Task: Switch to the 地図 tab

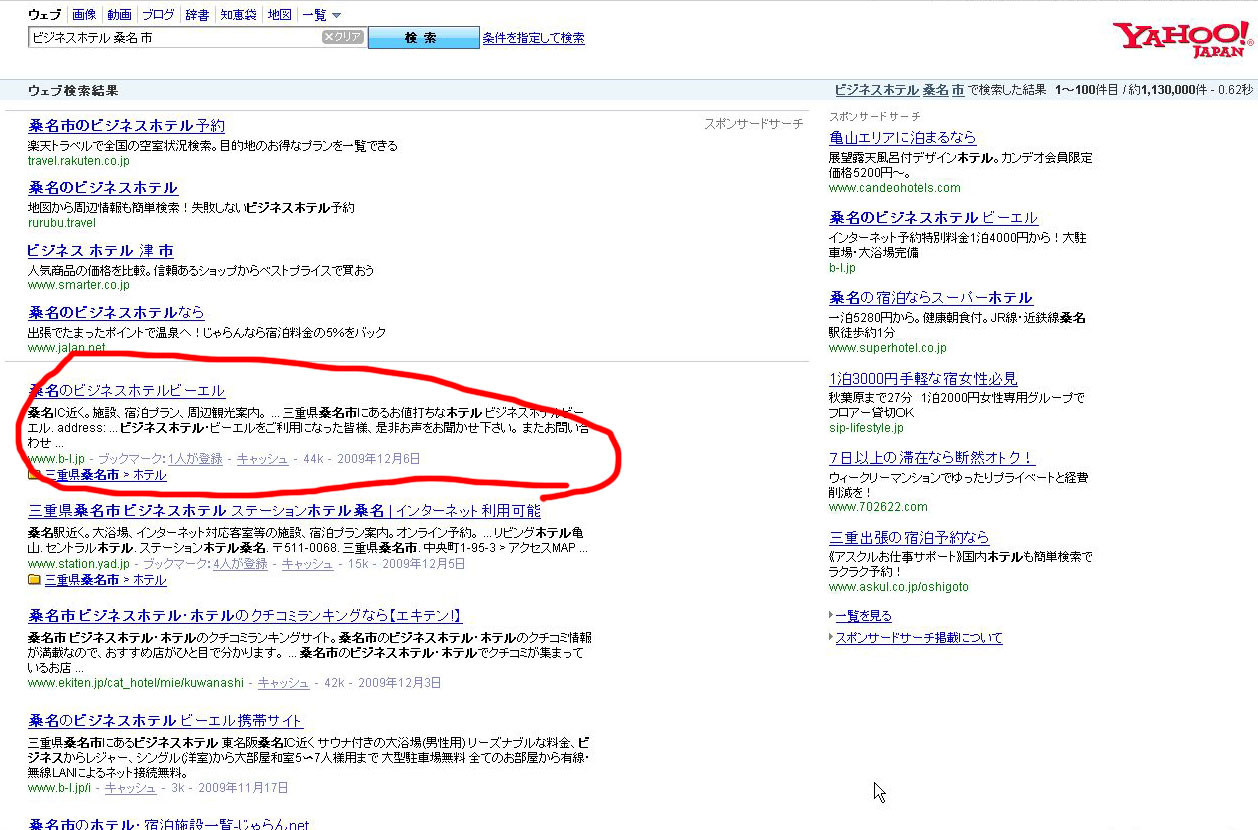Action: coord(279,15)
